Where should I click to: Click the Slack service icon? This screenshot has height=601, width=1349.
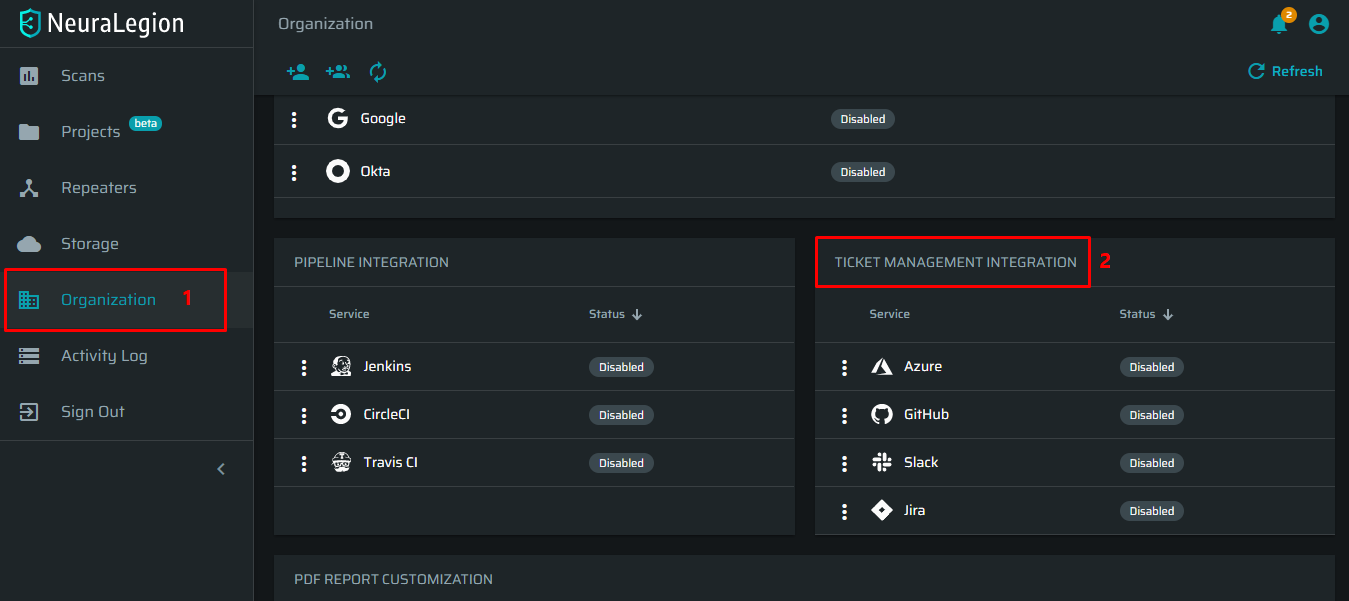(881, 463)
